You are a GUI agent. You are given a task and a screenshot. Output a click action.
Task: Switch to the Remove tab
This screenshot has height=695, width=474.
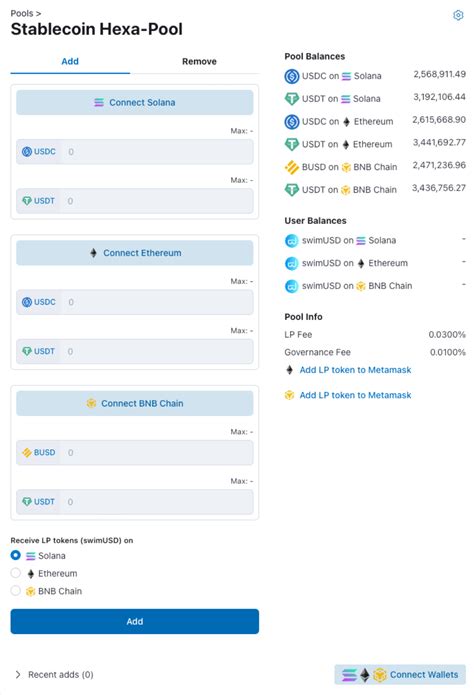(199, 62)
